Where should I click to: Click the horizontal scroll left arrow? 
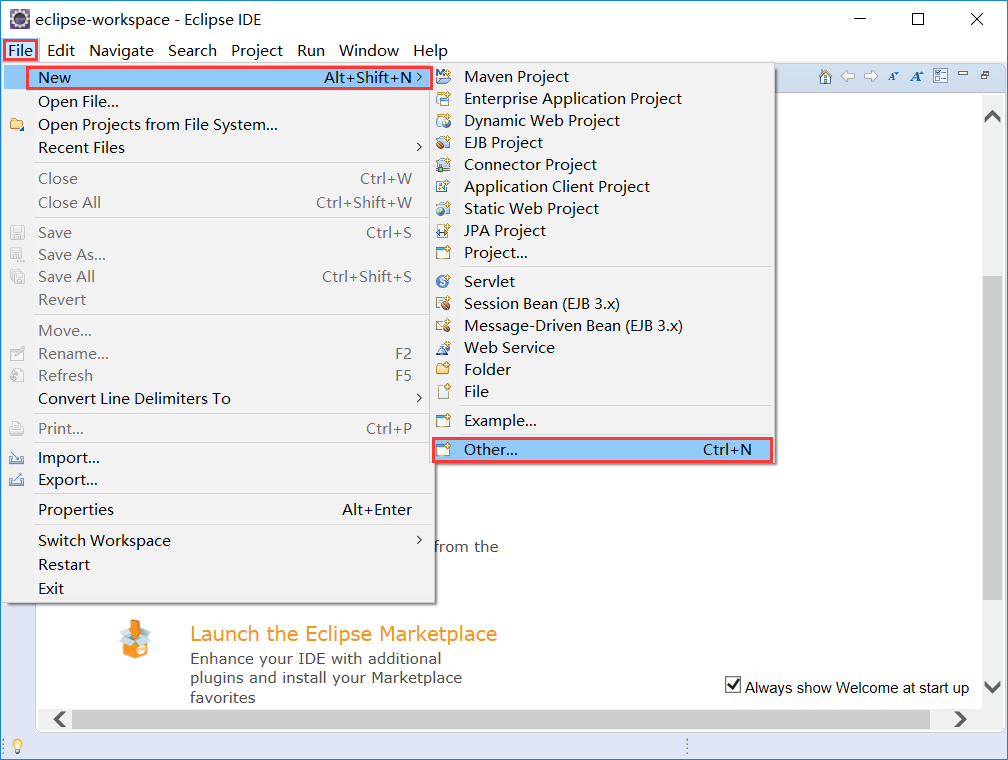(x=60, y=719)
